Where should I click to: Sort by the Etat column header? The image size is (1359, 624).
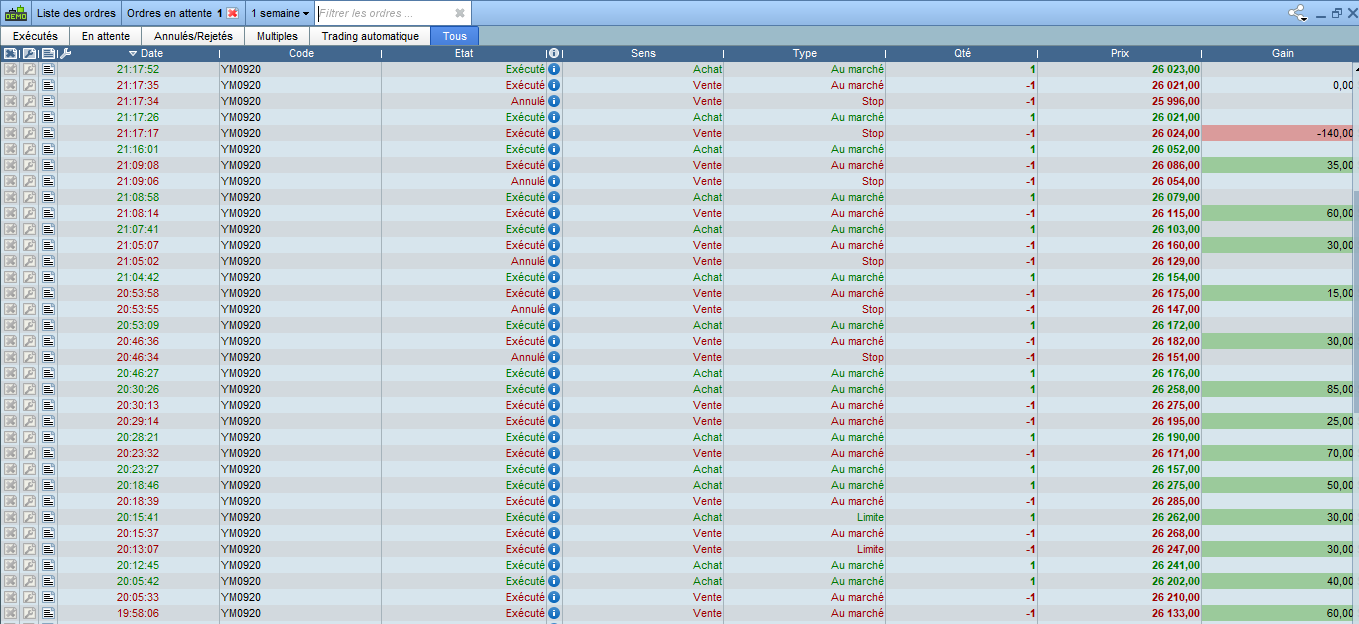(464, 53)
